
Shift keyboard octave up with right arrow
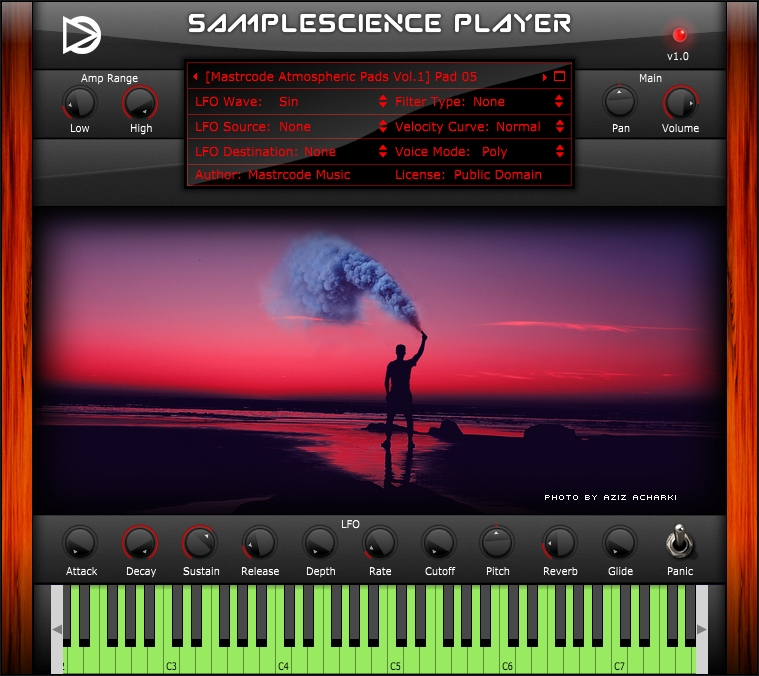(701, 629)
